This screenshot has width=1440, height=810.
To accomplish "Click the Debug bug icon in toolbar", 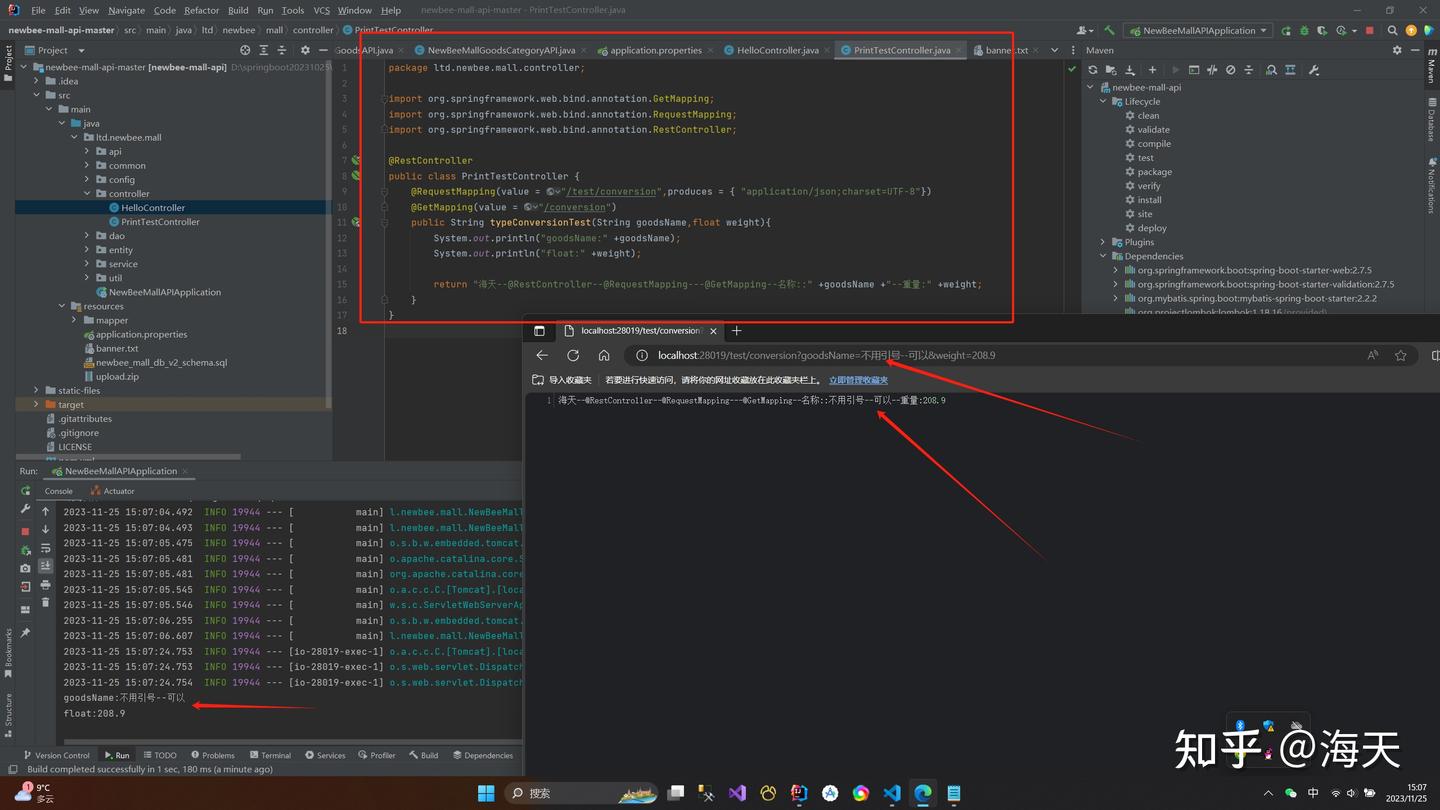I will tap(1303, 31).
